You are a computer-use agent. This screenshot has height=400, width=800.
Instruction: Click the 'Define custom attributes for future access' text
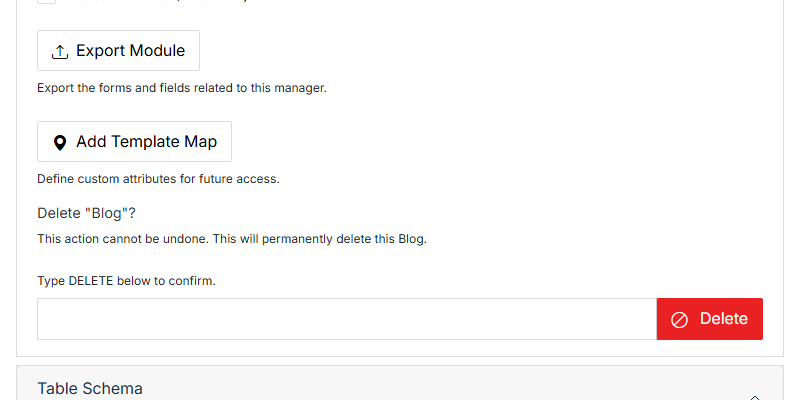pos(158,179)
